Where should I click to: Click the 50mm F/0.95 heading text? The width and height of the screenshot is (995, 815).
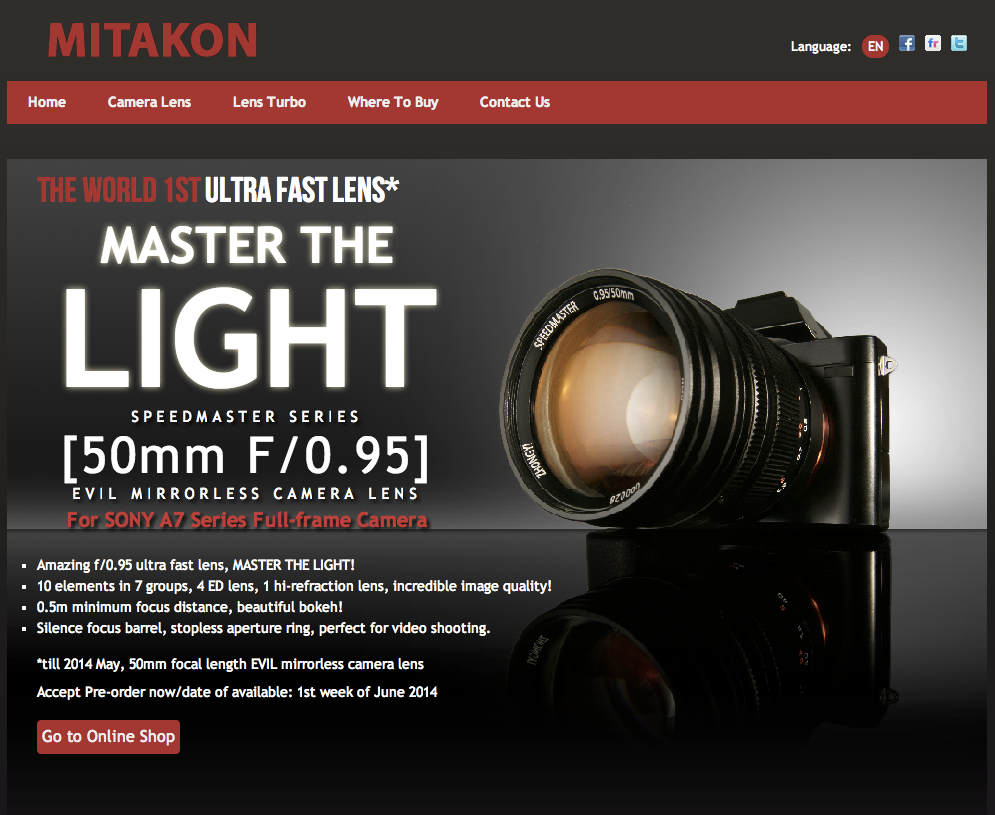pos(246,456)
